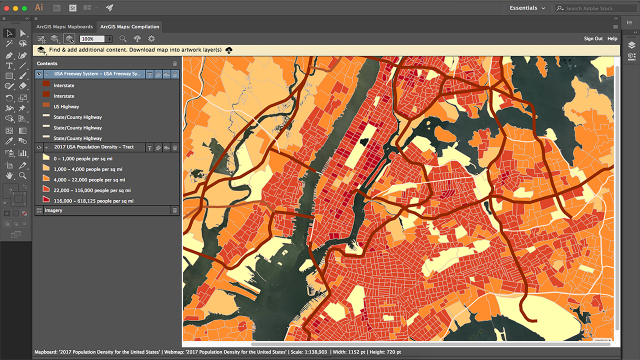
Task: Select the Shape Builder tool
Action: click(x=9, y=119)
